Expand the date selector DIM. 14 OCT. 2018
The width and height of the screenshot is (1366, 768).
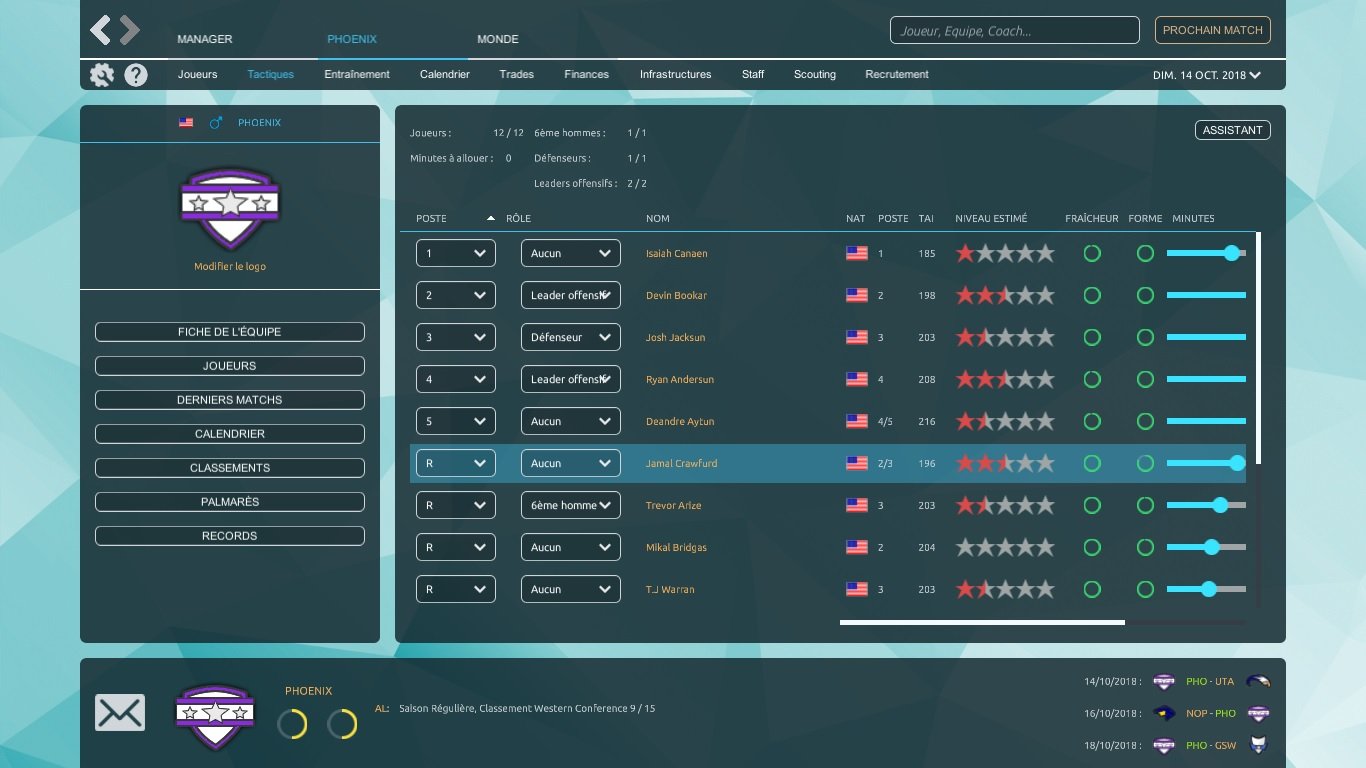point(1207,75)
